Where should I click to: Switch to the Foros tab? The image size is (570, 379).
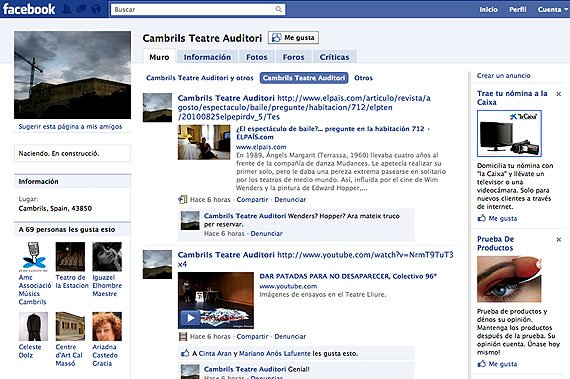pos(293,57)
